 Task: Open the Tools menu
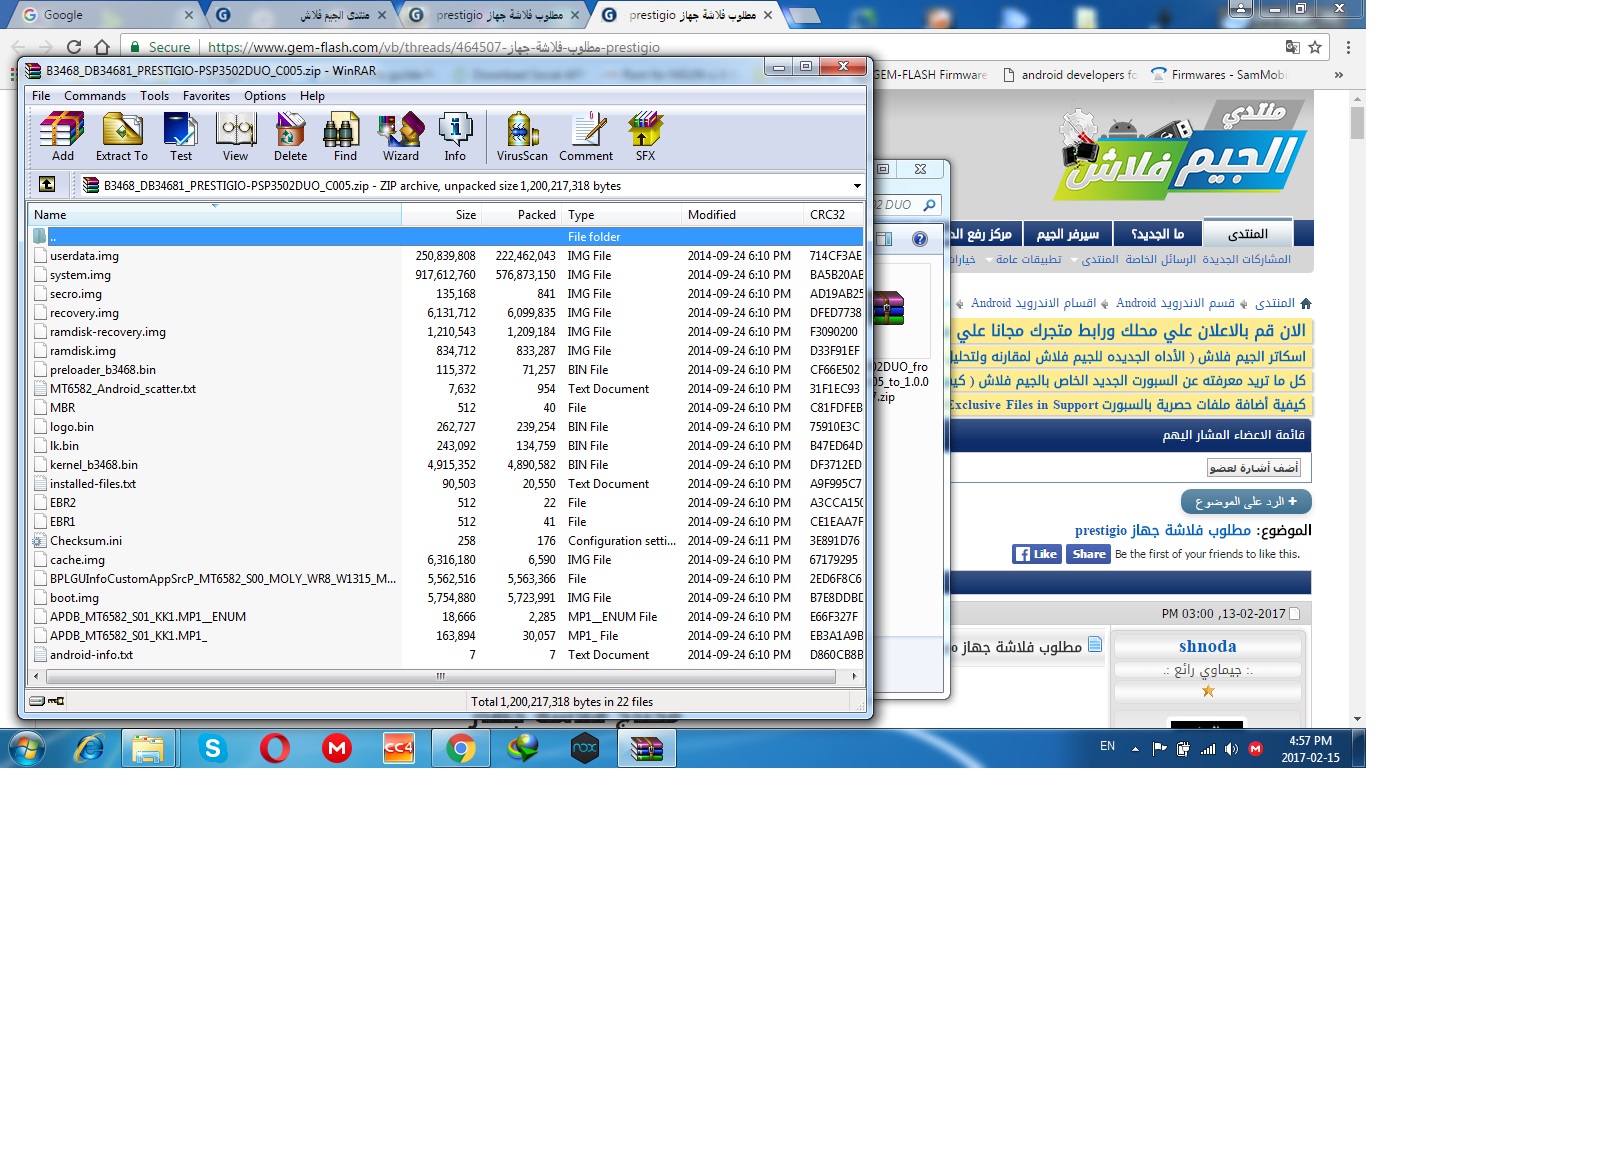(154, 96)
